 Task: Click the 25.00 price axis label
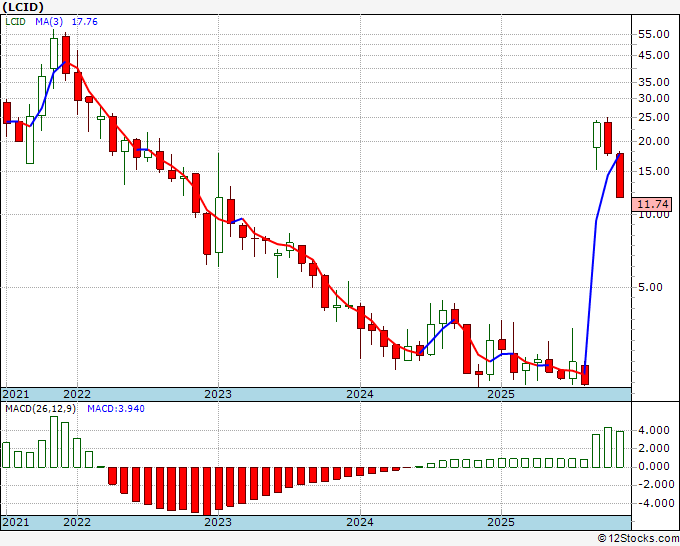click(654, 117)
